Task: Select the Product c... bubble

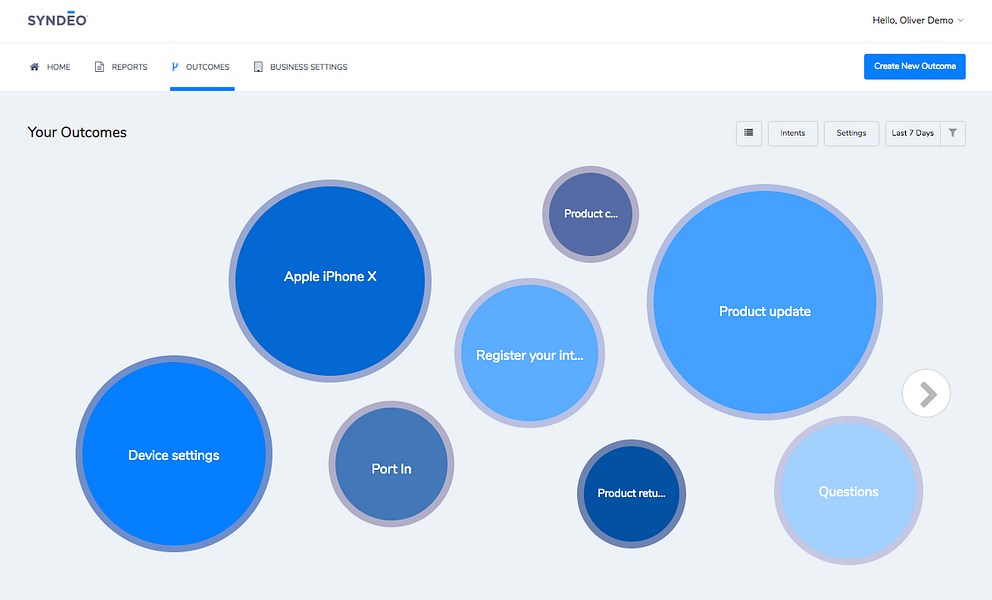Action: point(590,215)
